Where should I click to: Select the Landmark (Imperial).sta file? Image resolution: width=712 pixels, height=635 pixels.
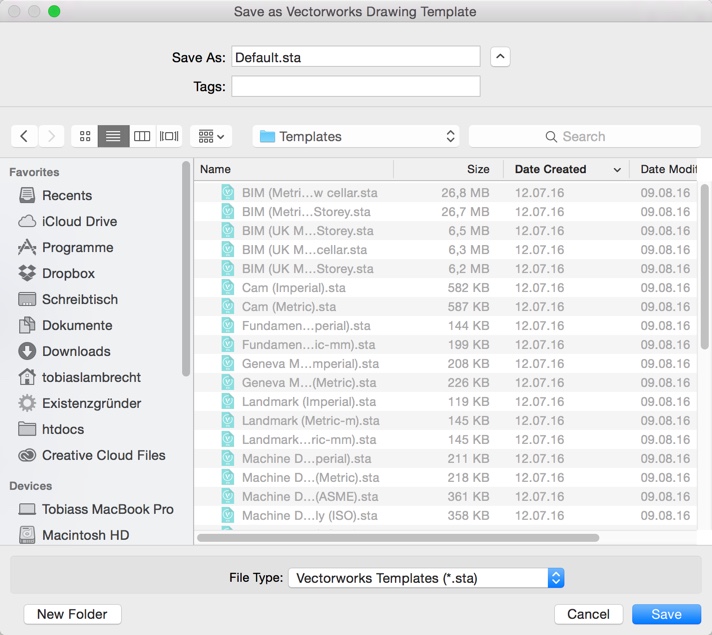[446, 402]
